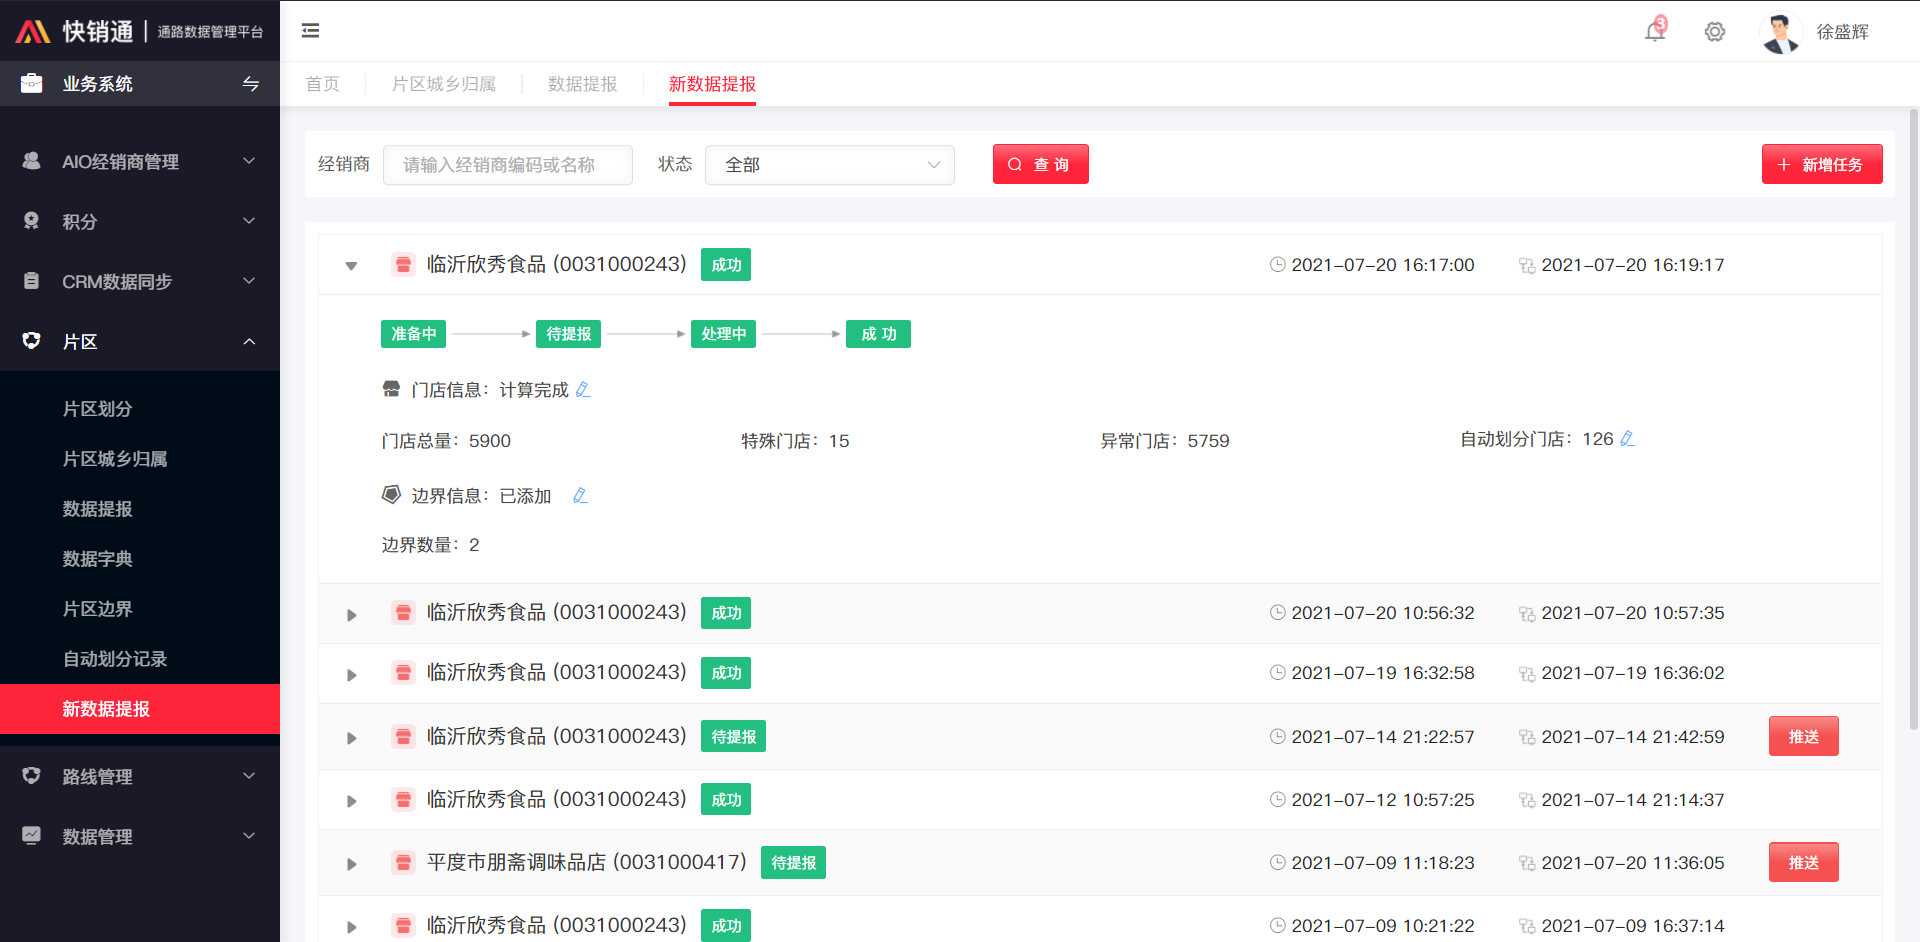The height and width of the screenshot is (942, 1920).
Task: Edit 自动划分门店 count with pencil icon
Action: tap(1627, 439)
